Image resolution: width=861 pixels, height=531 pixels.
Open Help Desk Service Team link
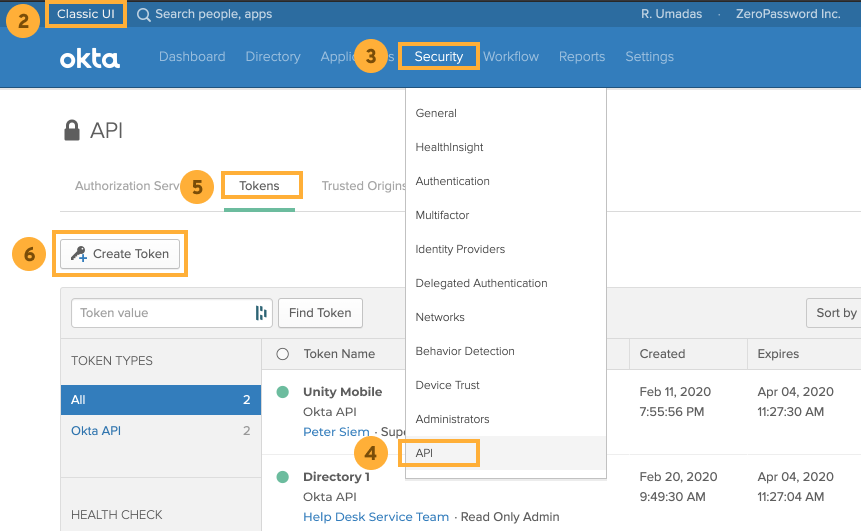click(x=376, y=517)
